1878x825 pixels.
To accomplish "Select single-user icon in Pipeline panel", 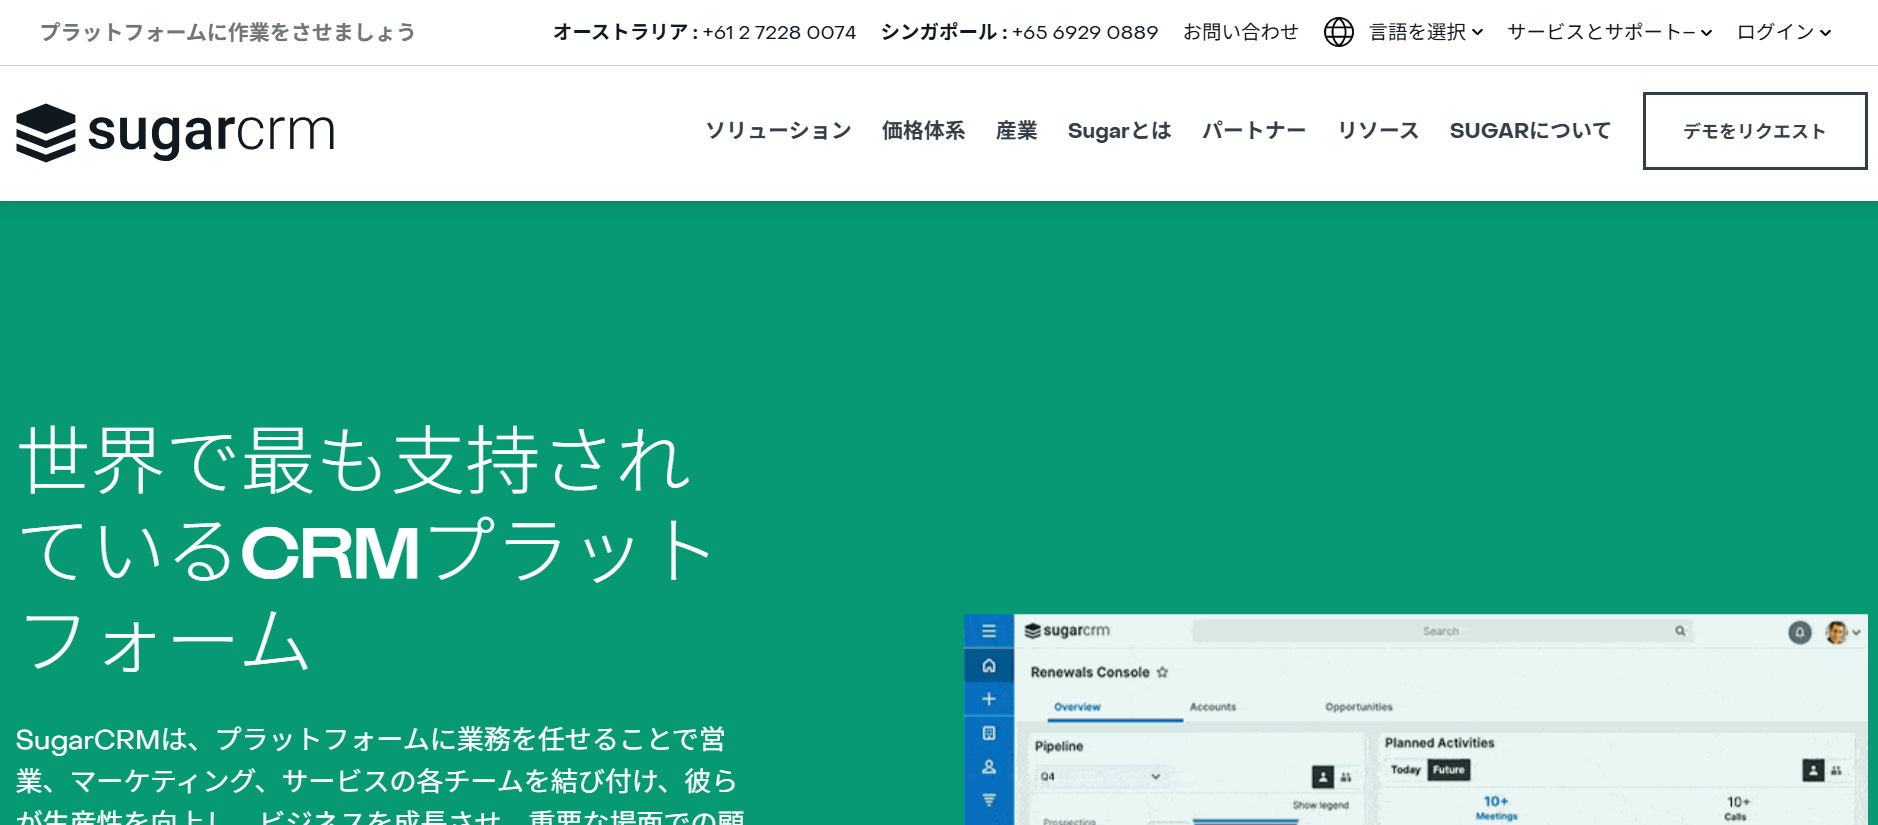I will pos(1323,776).
